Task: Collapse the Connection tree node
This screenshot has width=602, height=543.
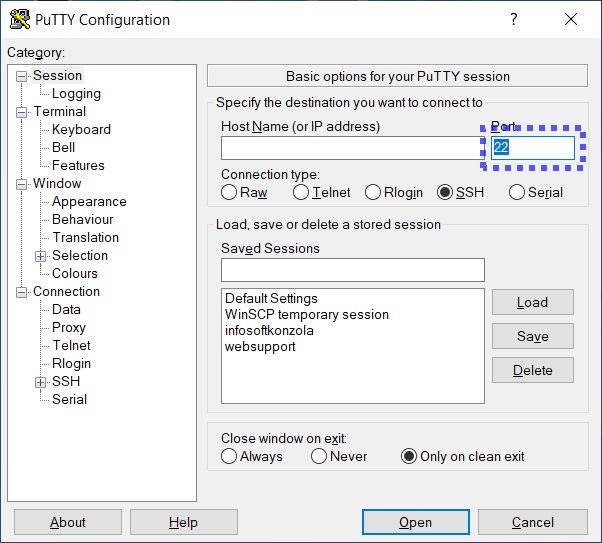Action: (x=22, y=292)
